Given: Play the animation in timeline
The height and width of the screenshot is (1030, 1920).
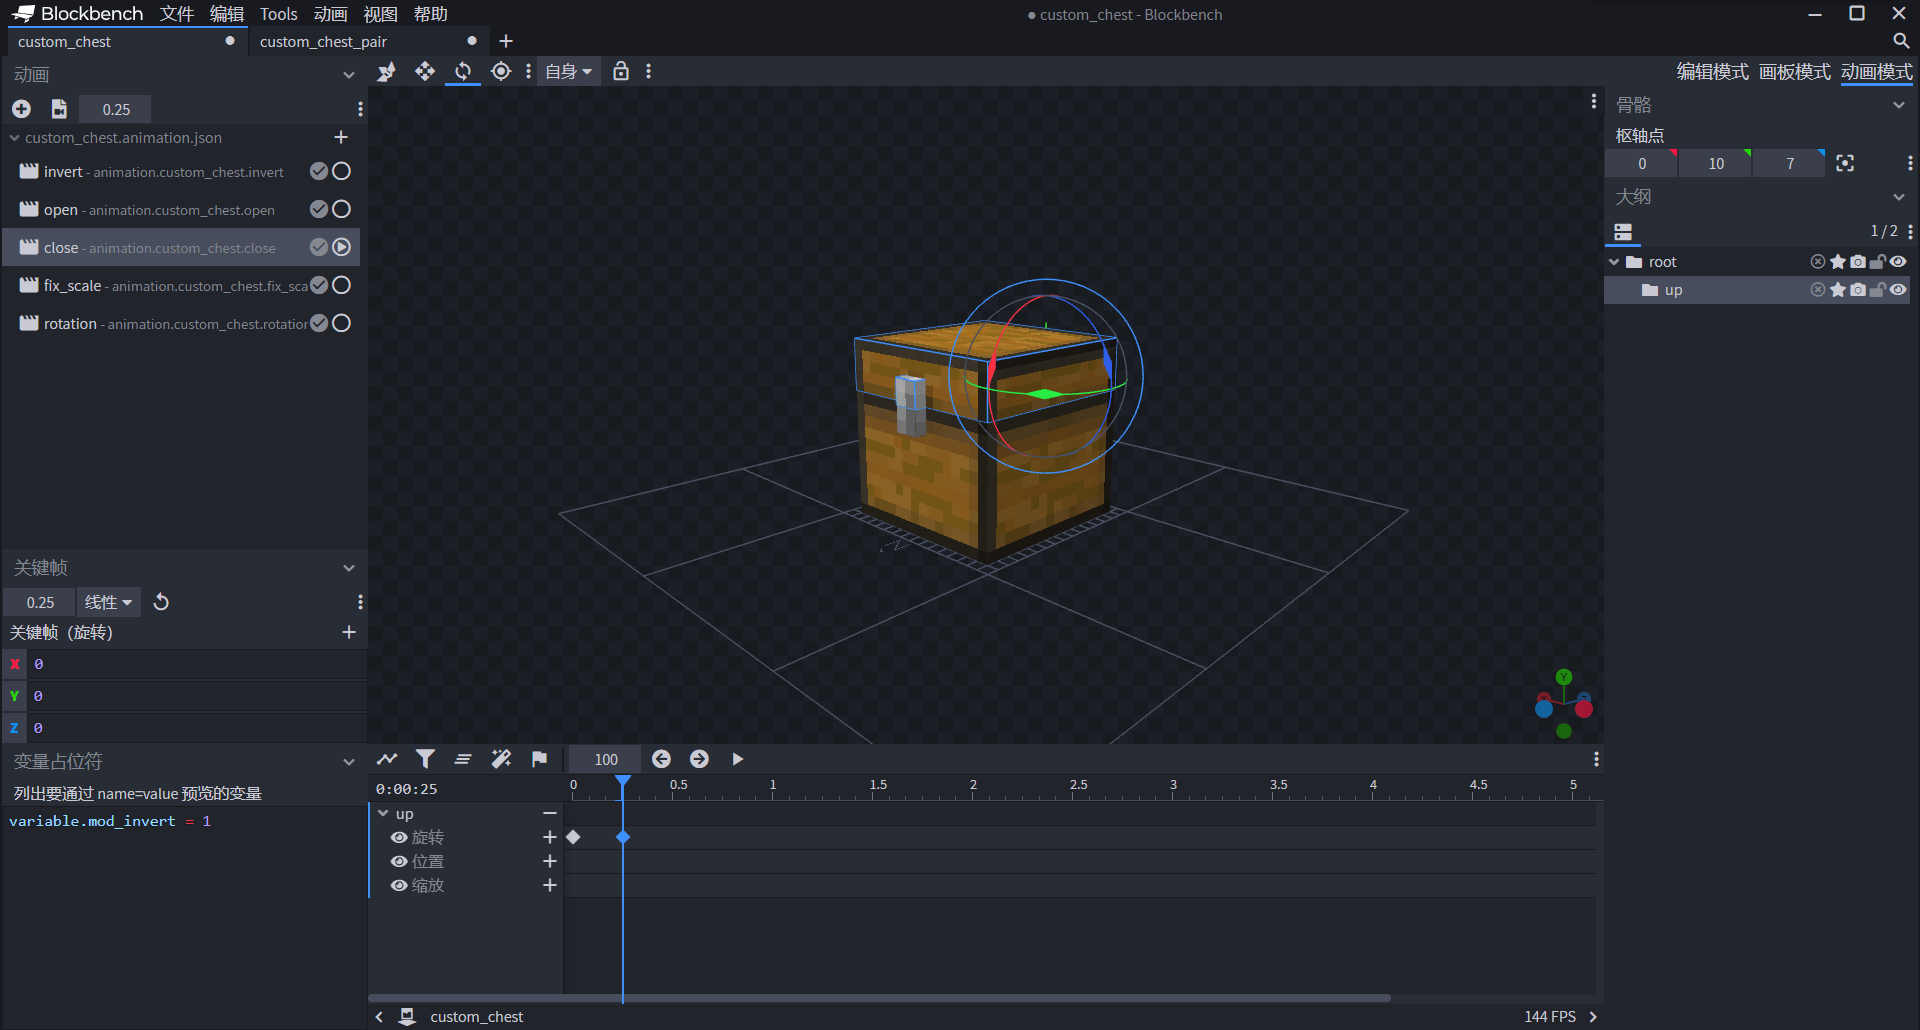Looking at the screenshot, I should point(737,759).
